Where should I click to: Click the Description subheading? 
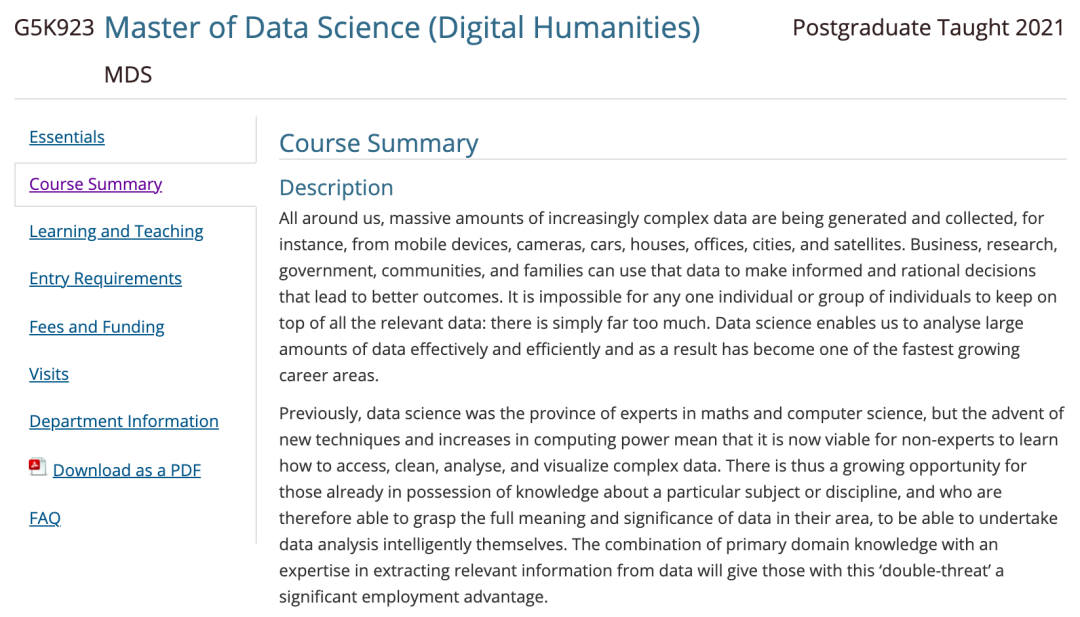336,188
